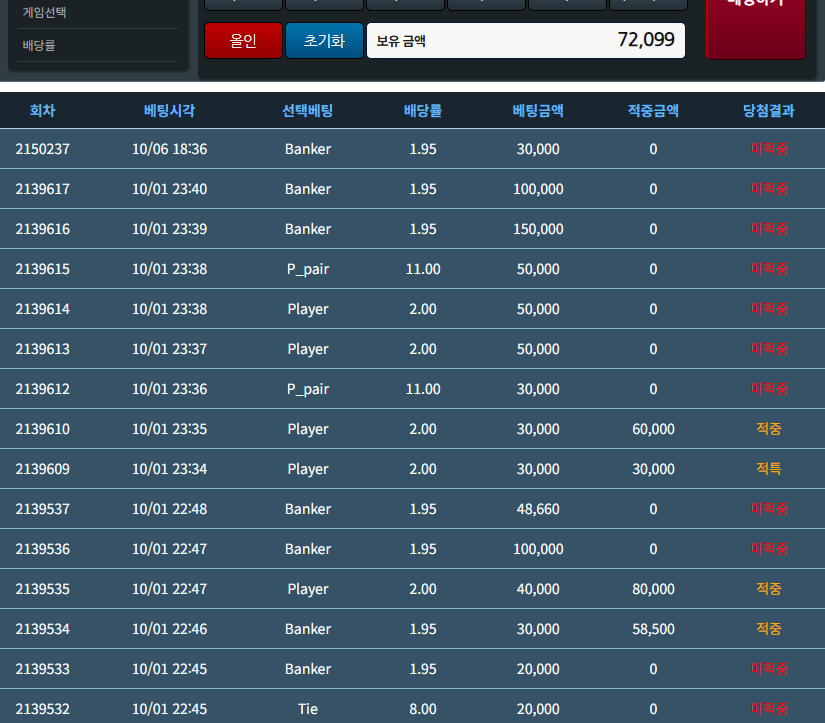Select round number 2139609
The height and width of the screenshot is (723, 825).
[x=43, y=469]
